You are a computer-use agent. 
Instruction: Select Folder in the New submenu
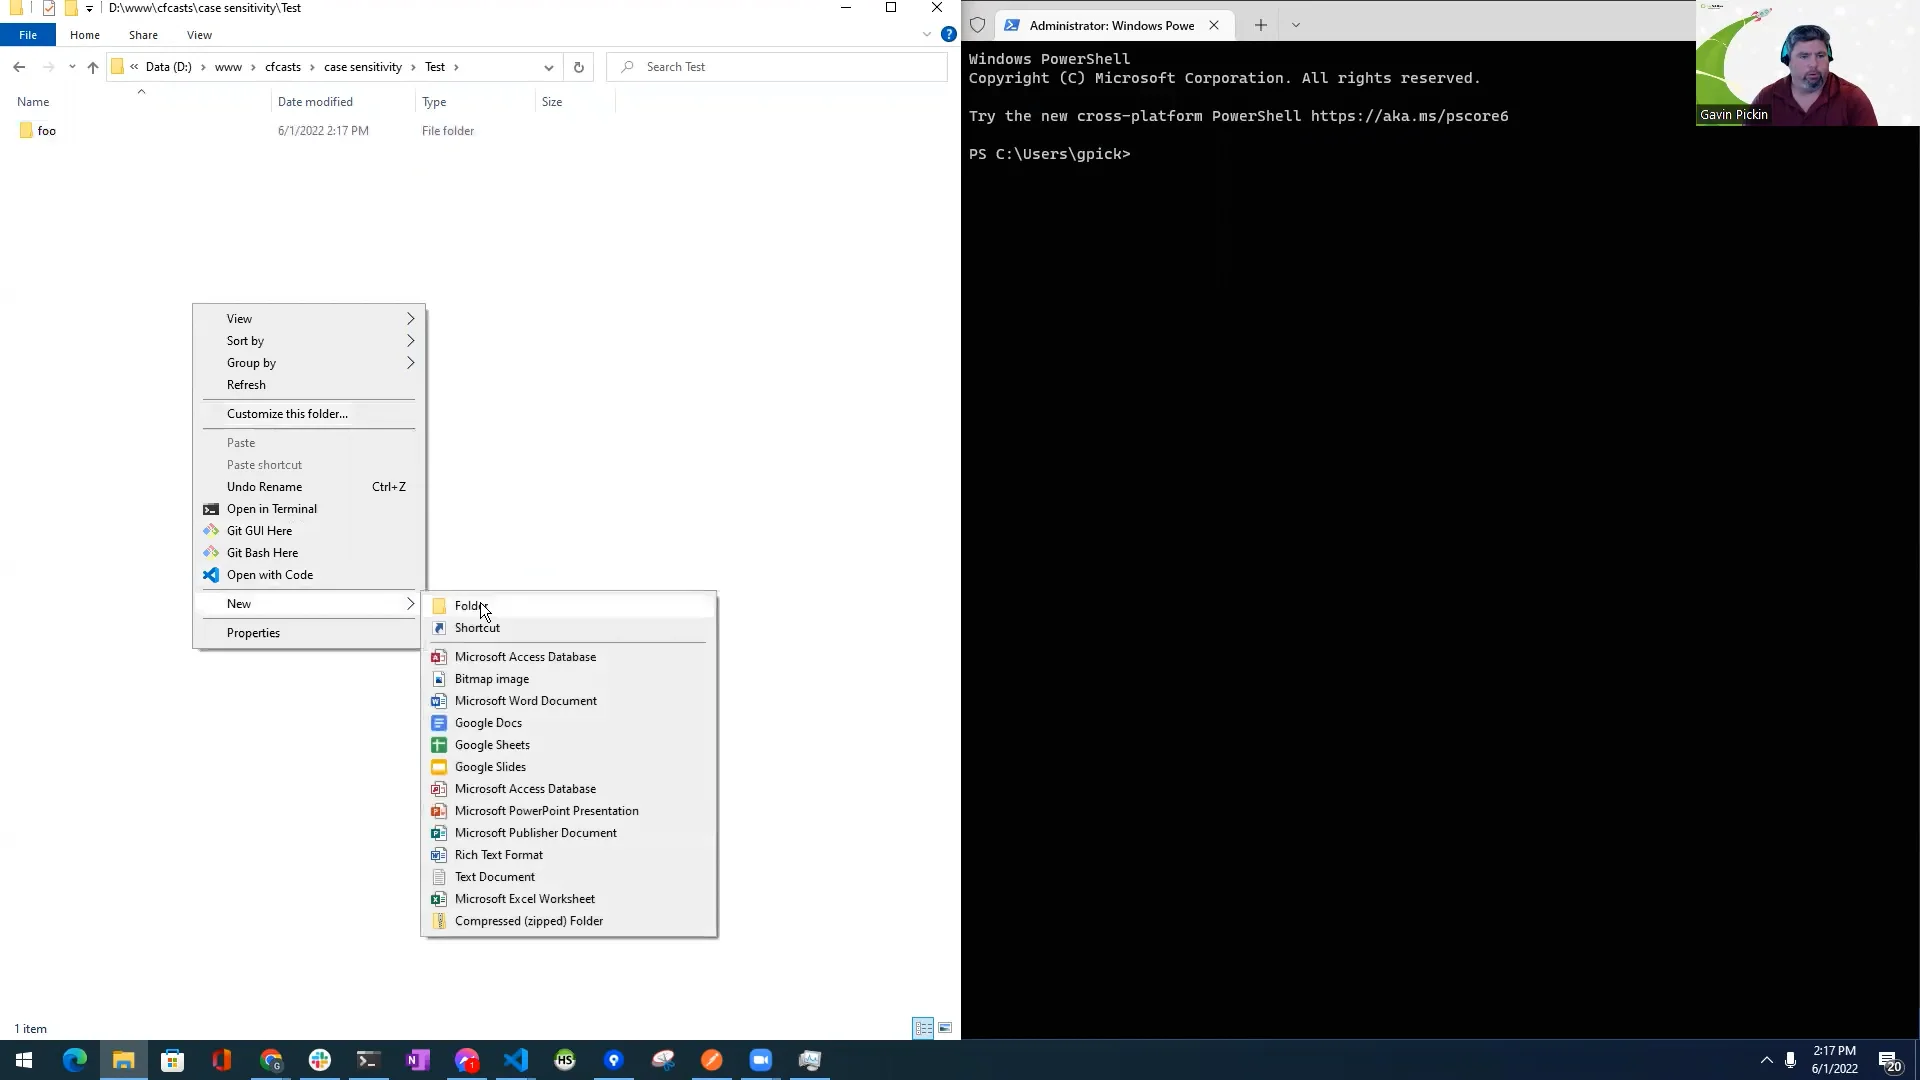pyautogui.click(x=468, y=606)
